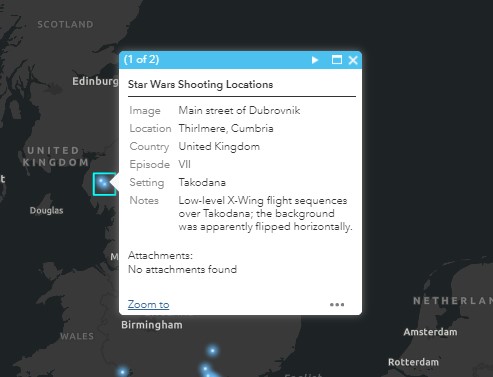Image resolution: width=493 pixels, height=377 pixels.
Task: Click the 'Star Wars Shooting Locations' title
Action: pyautogui.click(x=200, y=84)
